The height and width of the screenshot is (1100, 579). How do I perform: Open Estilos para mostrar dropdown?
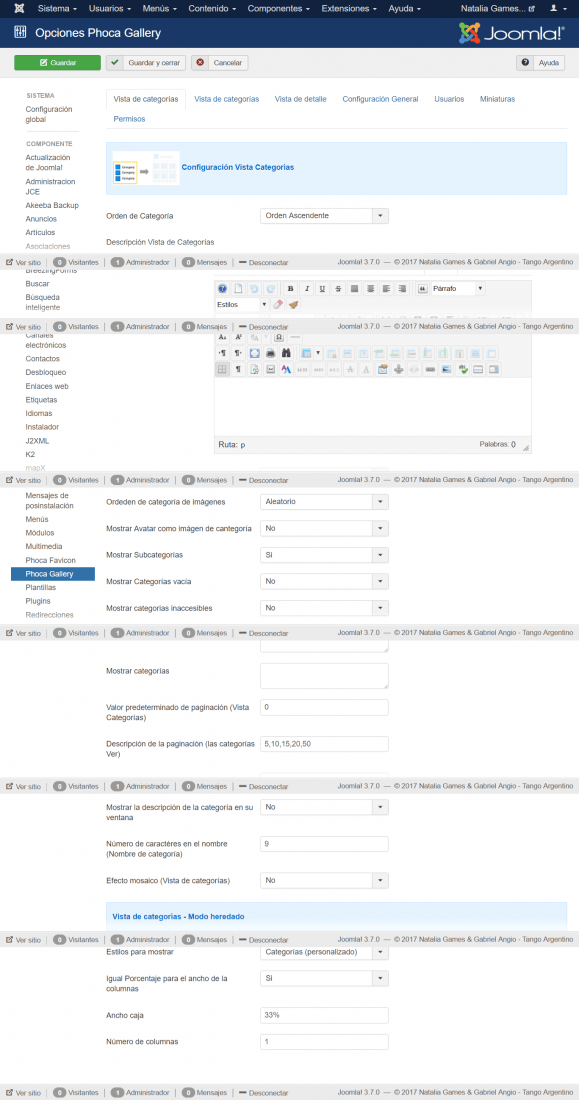point(324,952)
